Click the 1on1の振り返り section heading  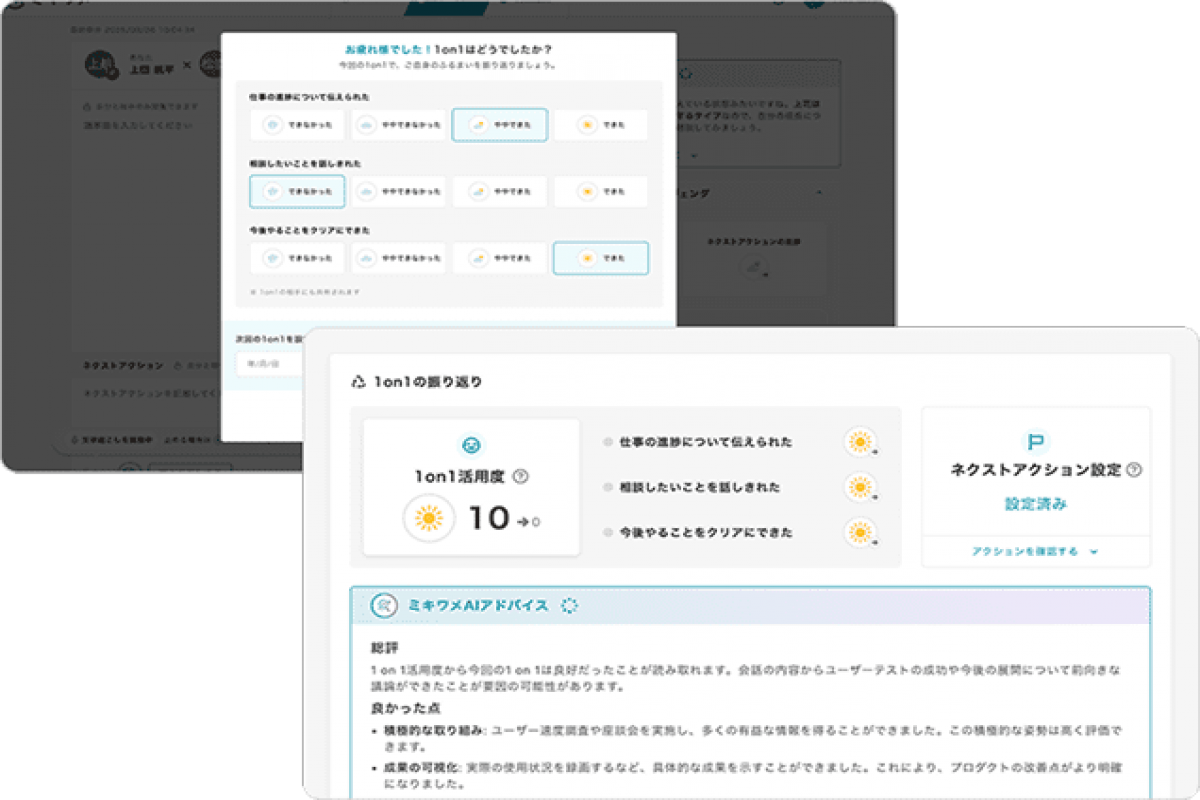427,382
